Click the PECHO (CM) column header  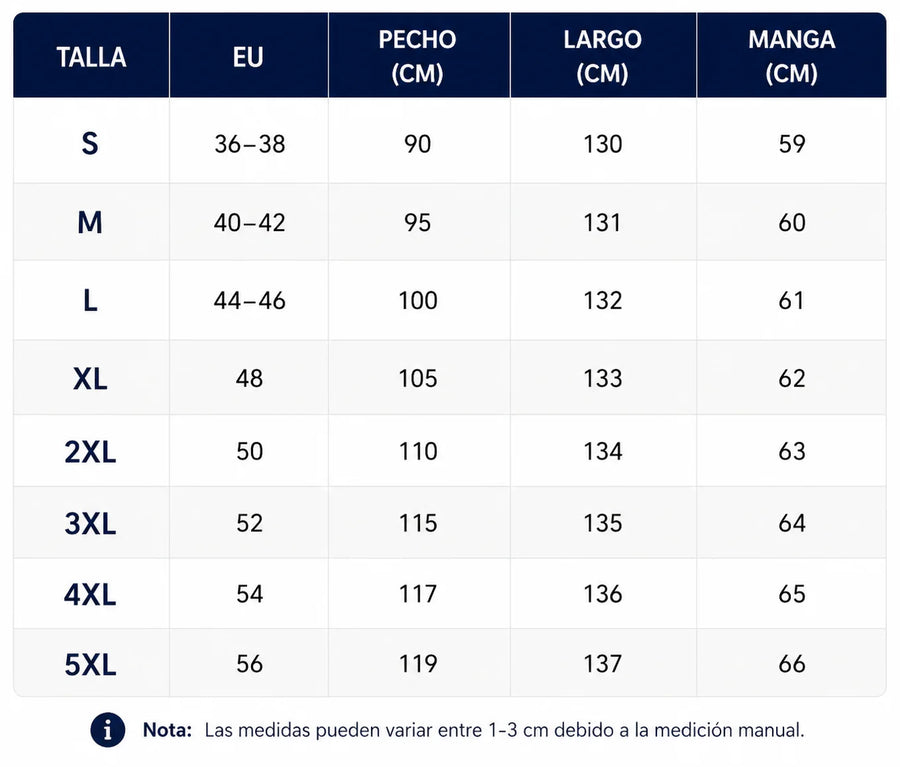pos(418,56)
